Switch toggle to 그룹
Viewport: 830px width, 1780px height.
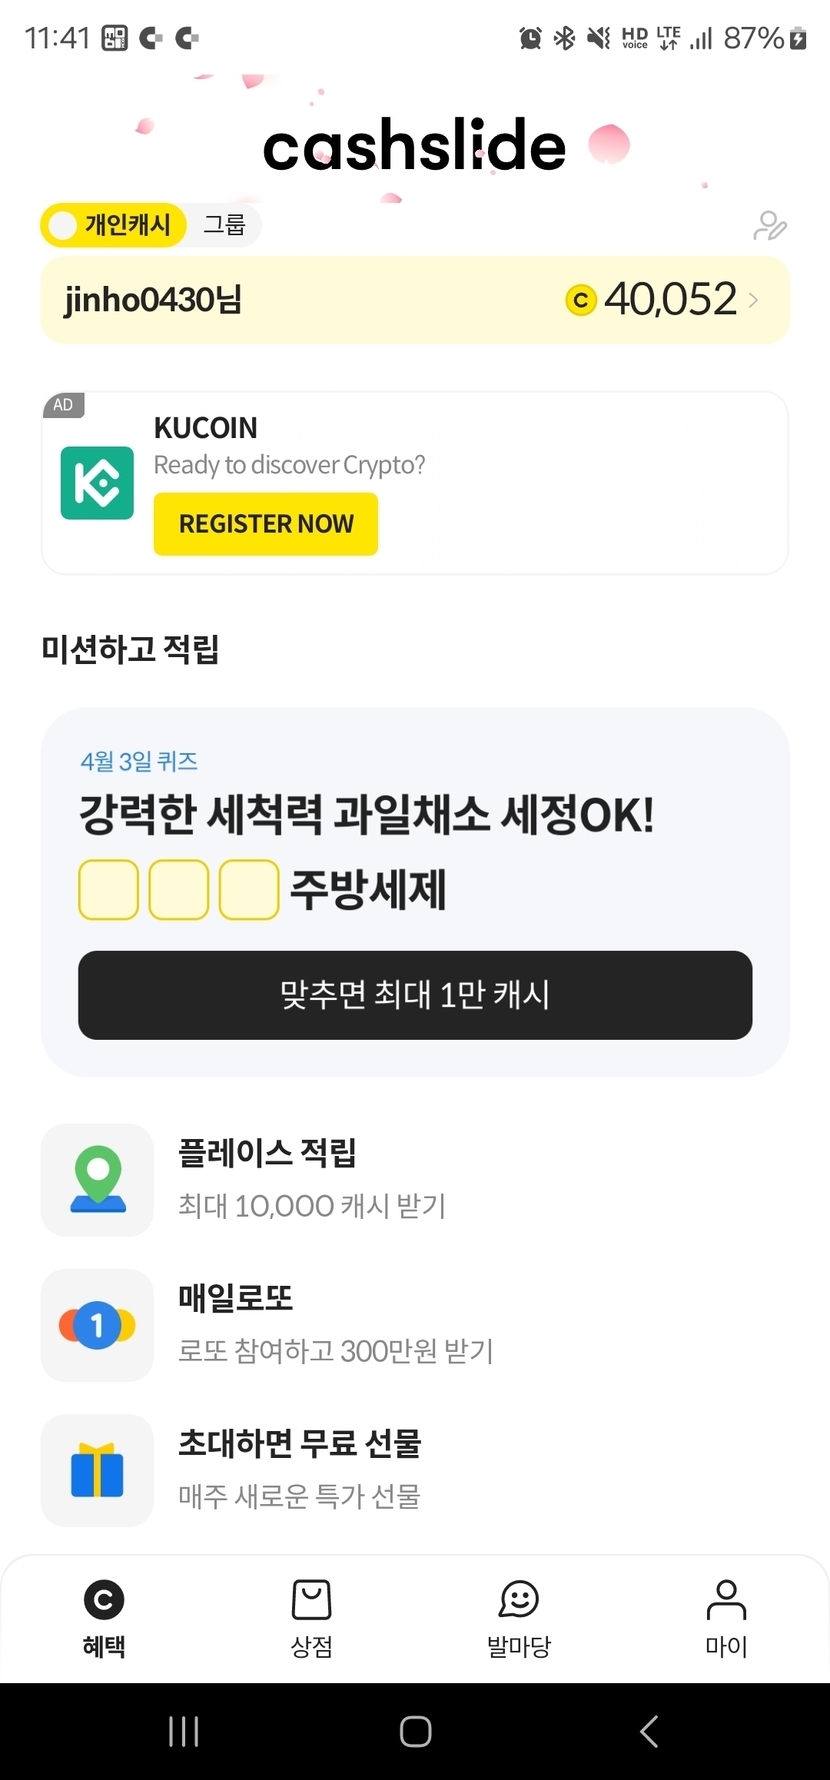[x=224, y=225]
